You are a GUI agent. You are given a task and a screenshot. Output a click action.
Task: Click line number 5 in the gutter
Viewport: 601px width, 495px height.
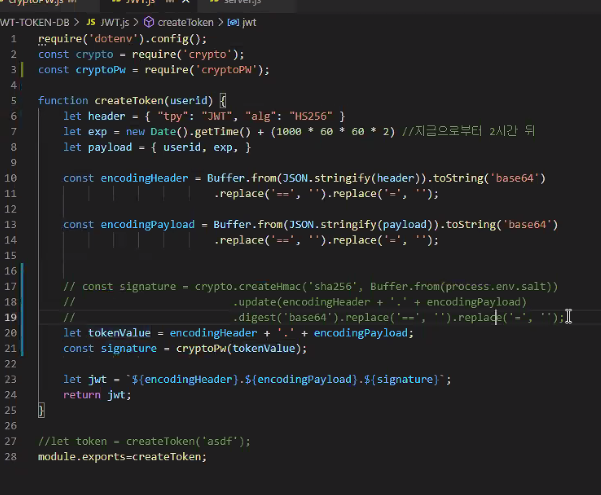[14, 100]
